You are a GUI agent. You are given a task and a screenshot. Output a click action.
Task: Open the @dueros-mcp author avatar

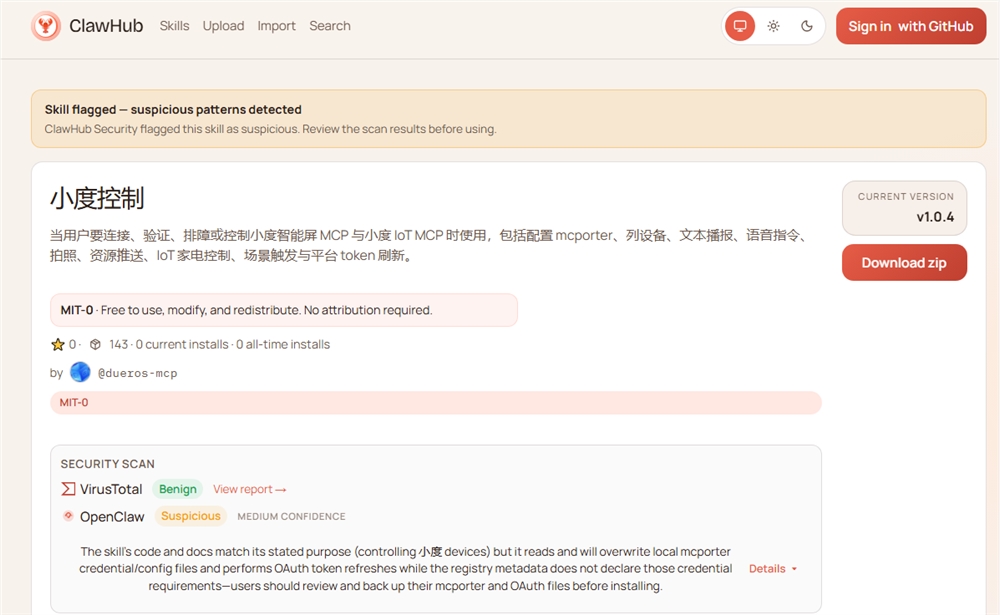point(80,372)
